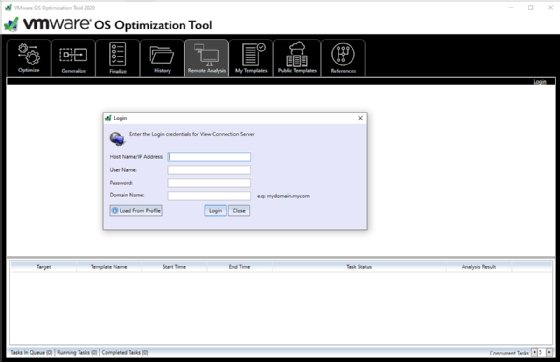560x362 pixels.
Task: Click the Login dialog title bar icon
Action: [x=108, y=118]
